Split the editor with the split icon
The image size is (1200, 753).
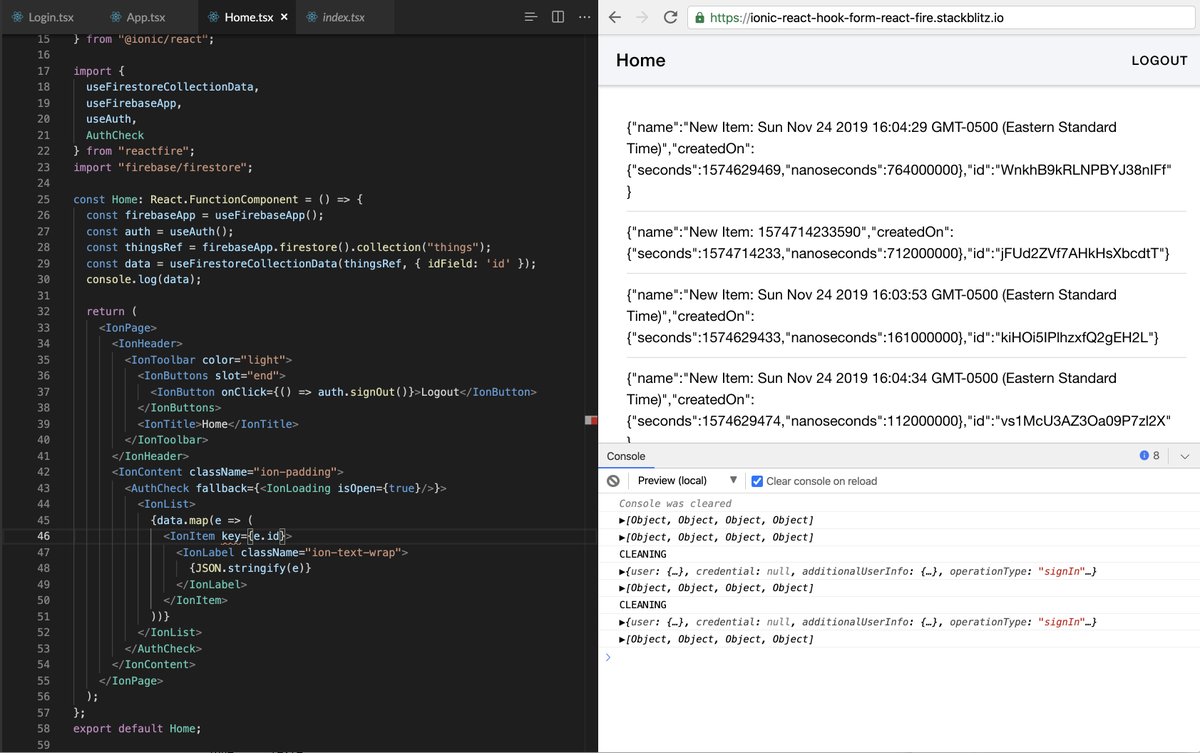558,18
